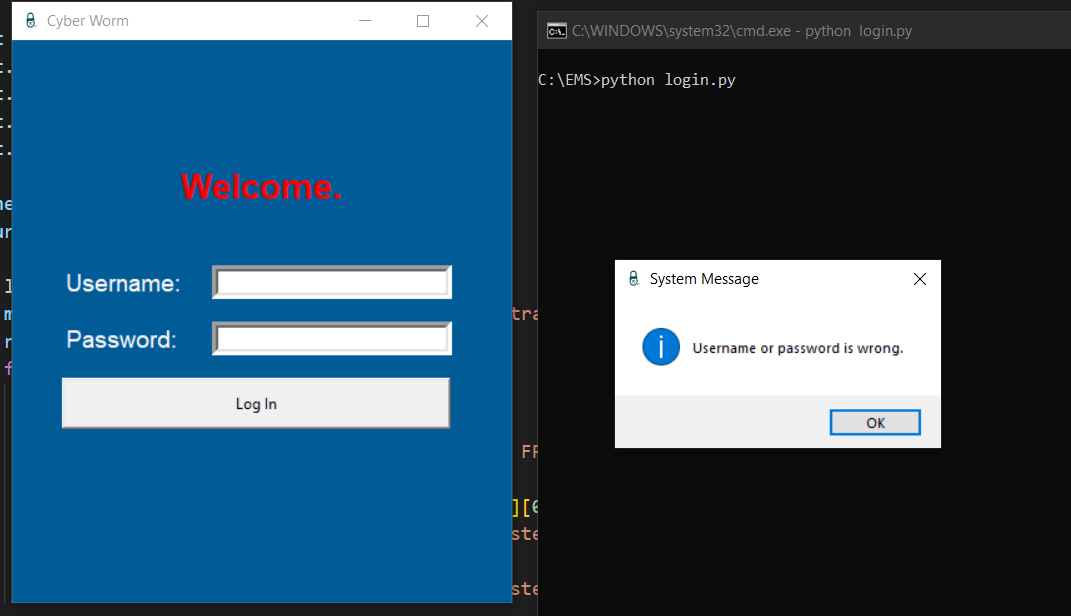This screenshot has height=616, width=1071.
Task: Focus the Username input field
Action: coord(332,283)
